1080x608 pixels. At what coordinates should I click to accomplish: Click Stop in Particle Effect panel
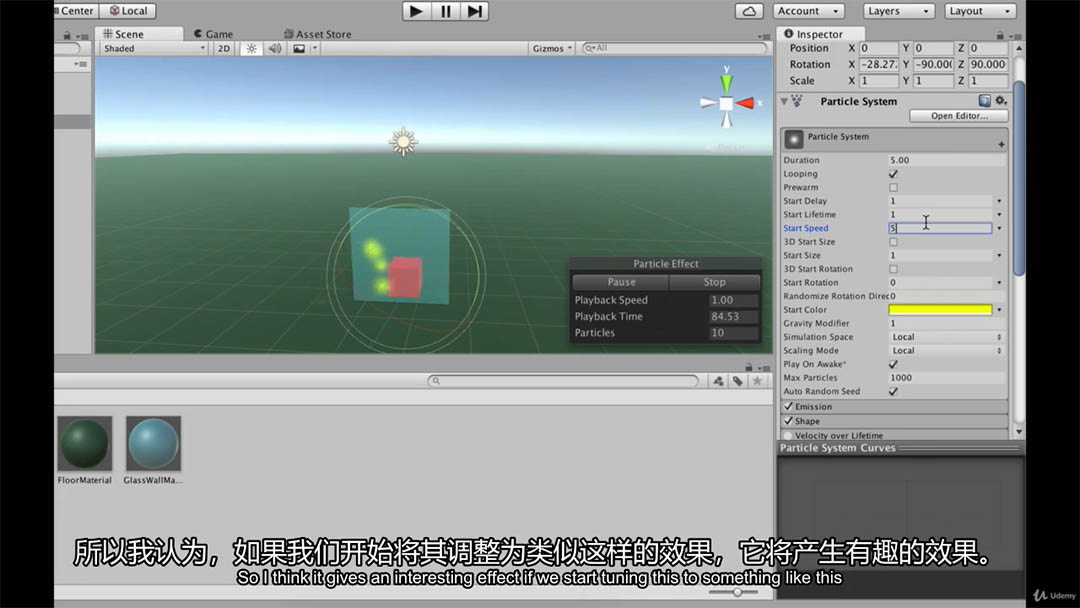(x=714, y=282)
